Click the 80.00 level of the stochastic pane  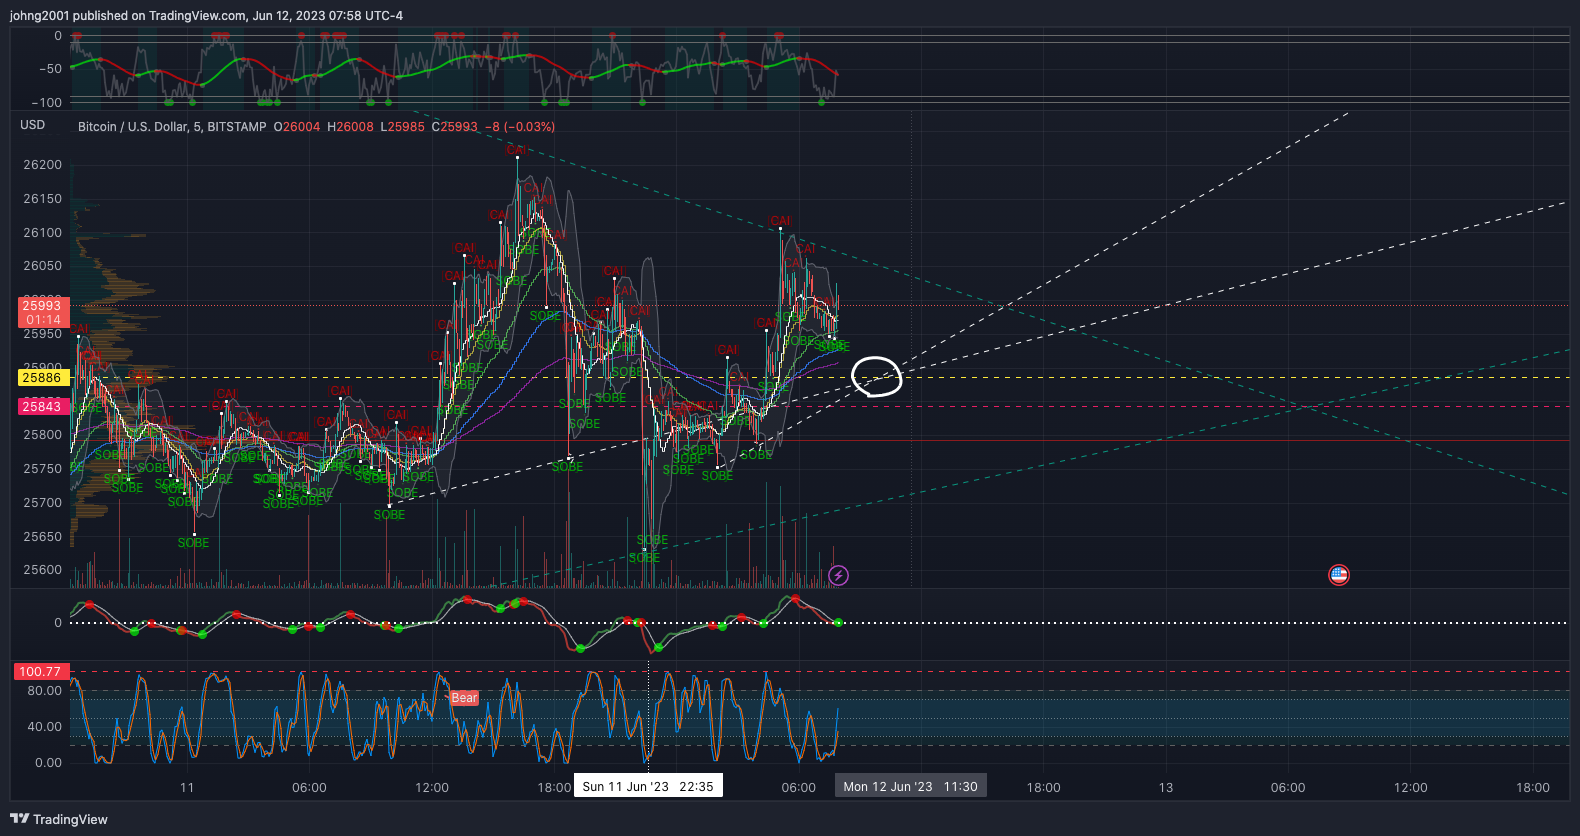[44, 691]
